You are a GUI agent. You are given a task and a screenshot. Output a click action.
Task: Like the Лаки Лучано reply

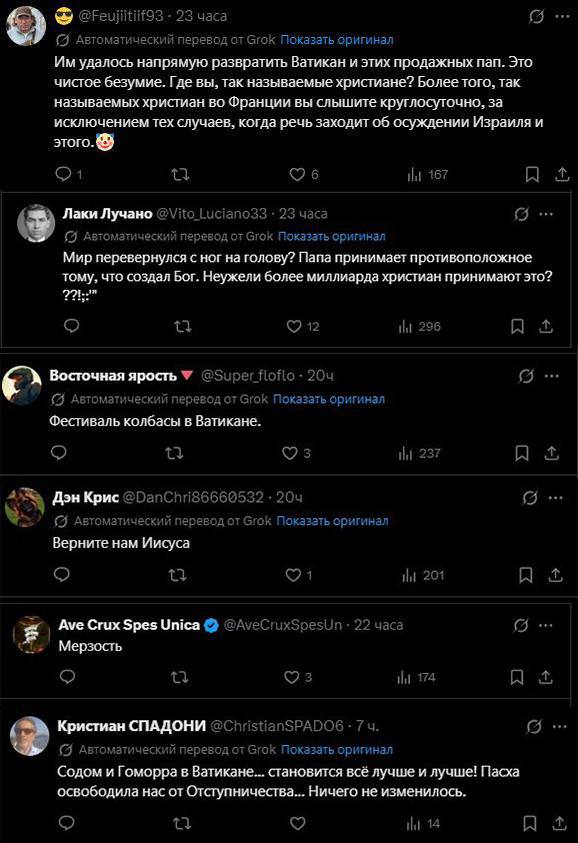(294, 326)
